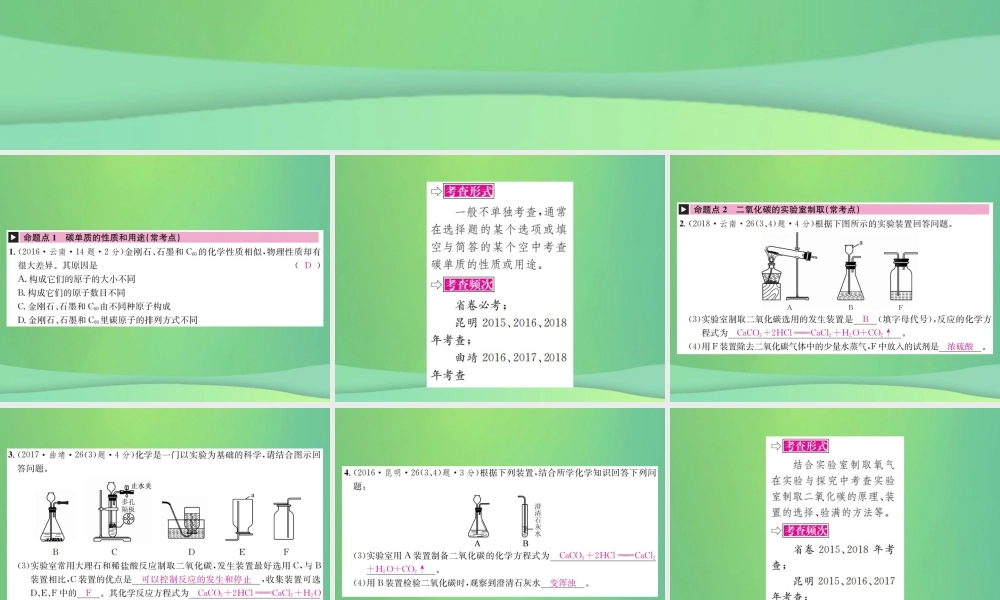Select option A 构成它们的原子的大小不同
The image size is (1000, 600).
[77, 279]
